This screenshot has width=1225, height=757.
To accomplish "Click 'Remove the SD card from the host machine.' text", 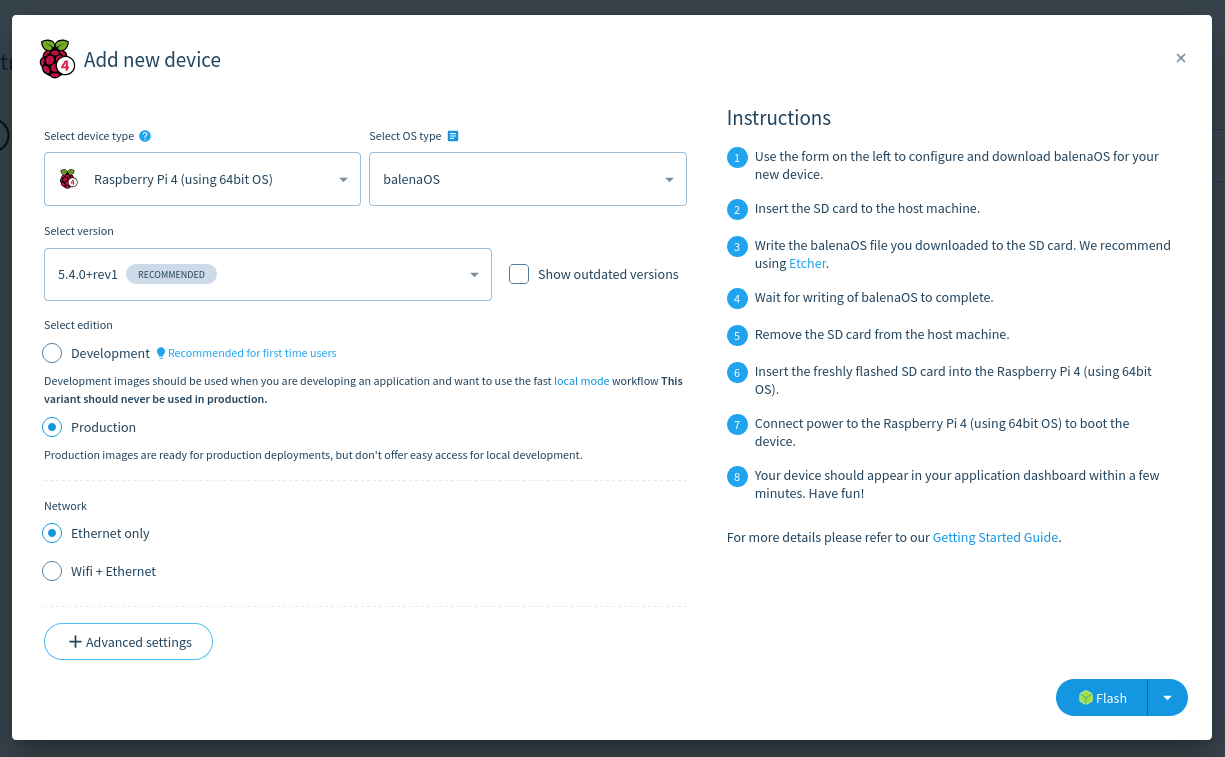I will click(x=882, y=334).
